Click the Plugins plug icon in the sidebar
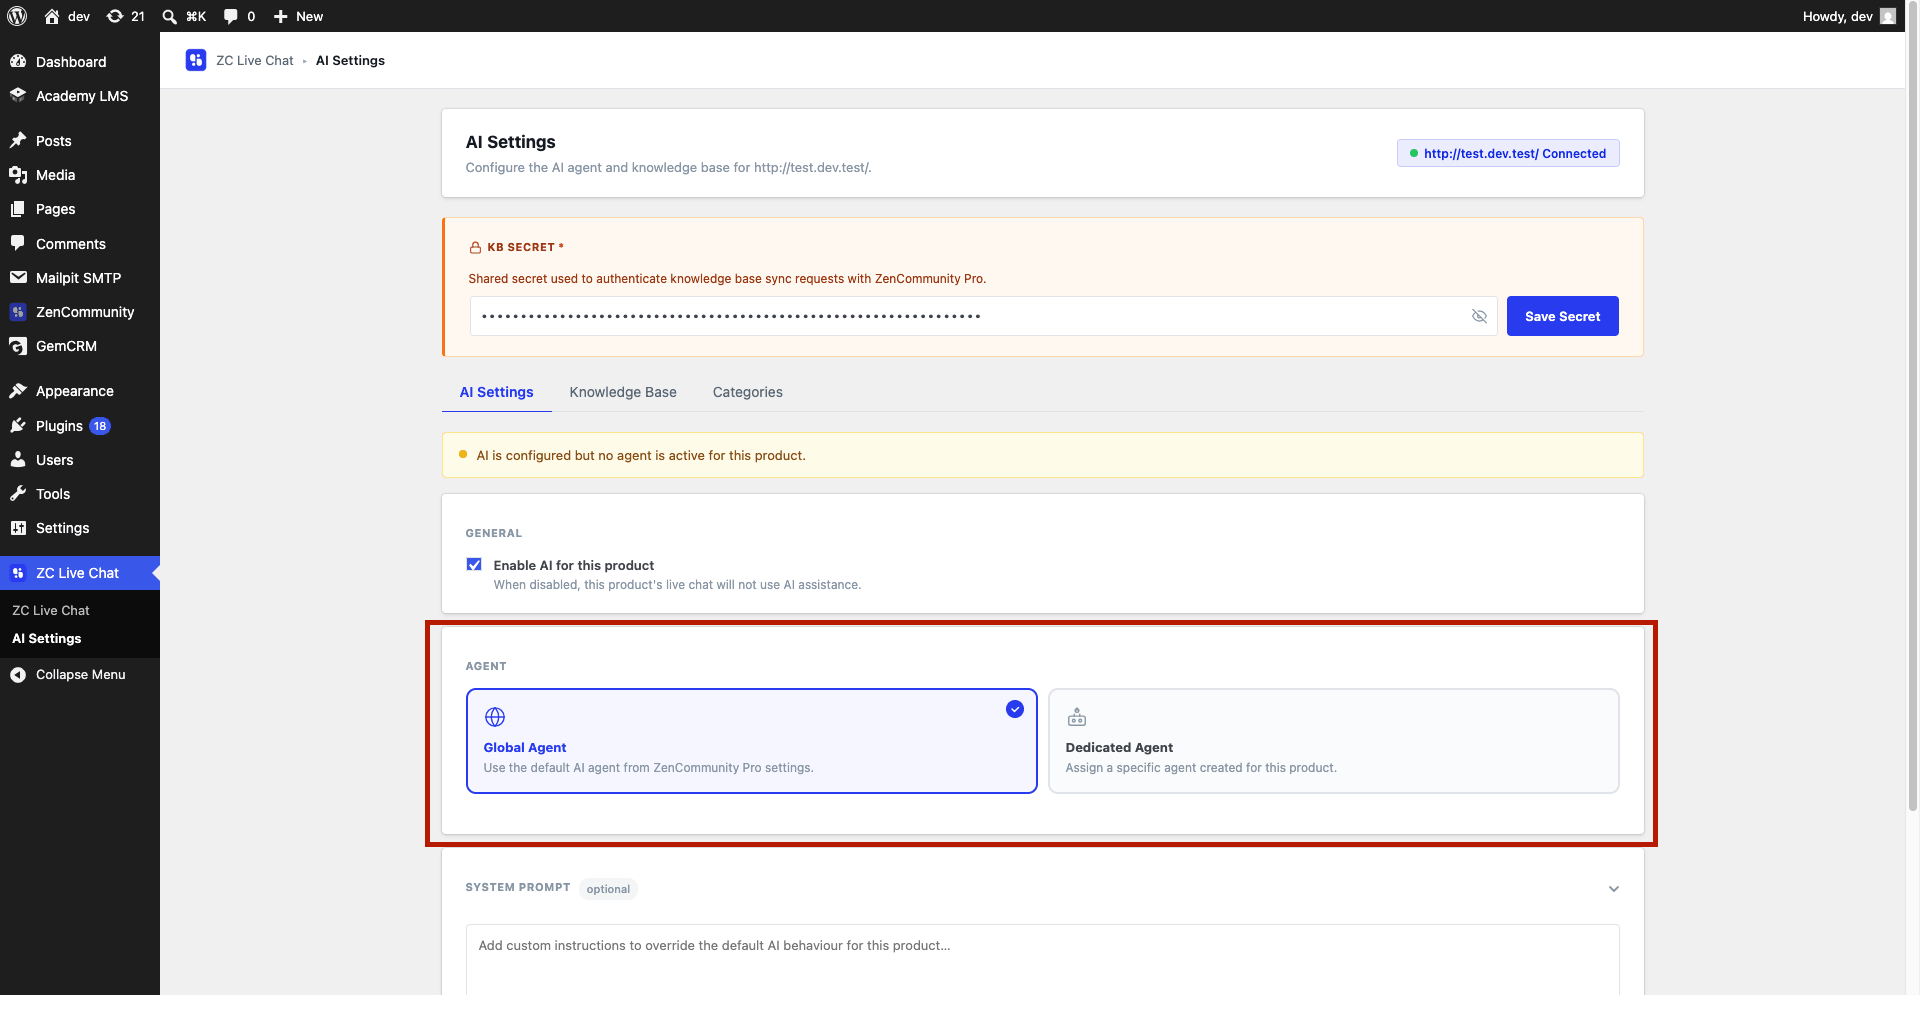Screen dimensions: 1920x1018 pyautogui.click(x=18, y=425)
